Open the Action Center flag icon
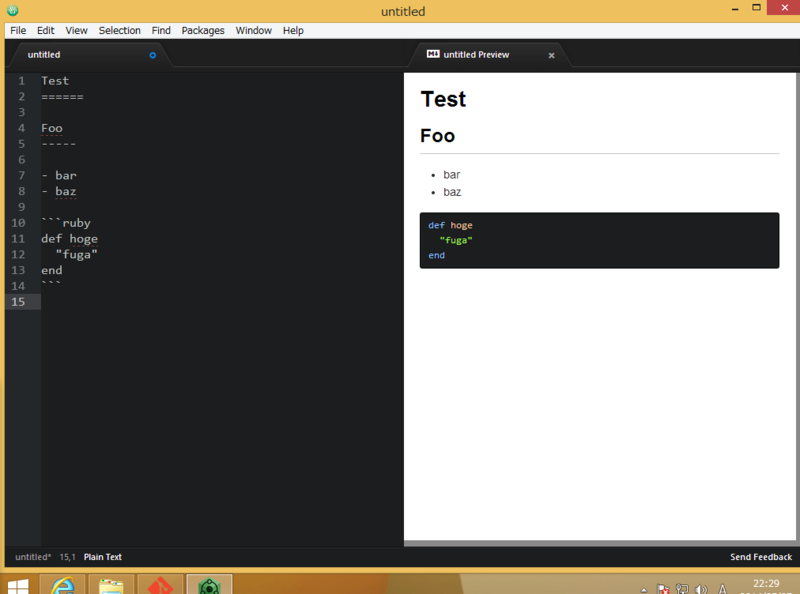 (x=663, y=589)
